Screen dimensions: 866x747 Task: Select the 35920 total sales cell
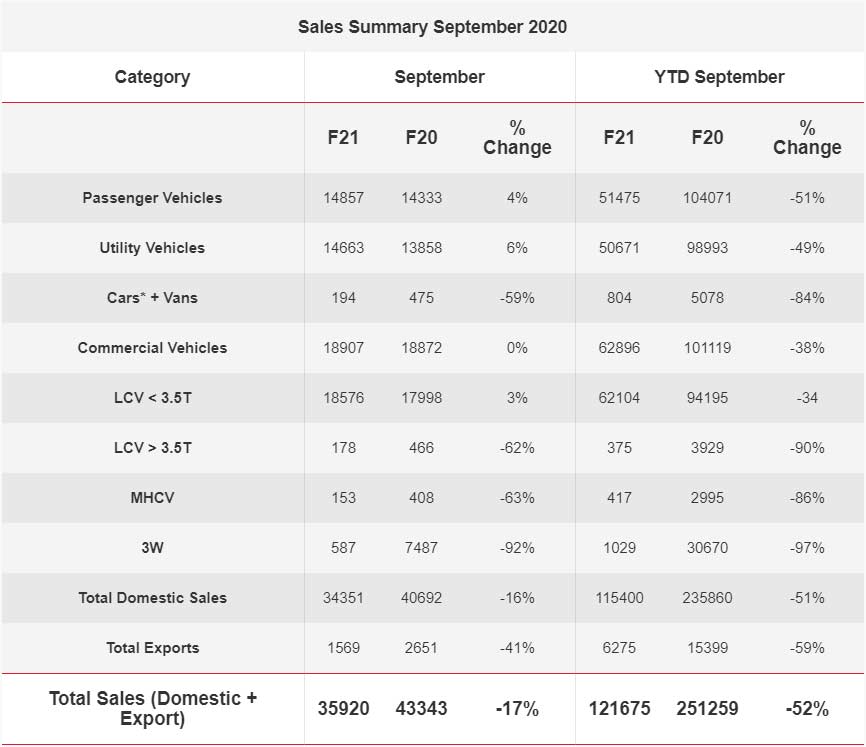point(343,709)
